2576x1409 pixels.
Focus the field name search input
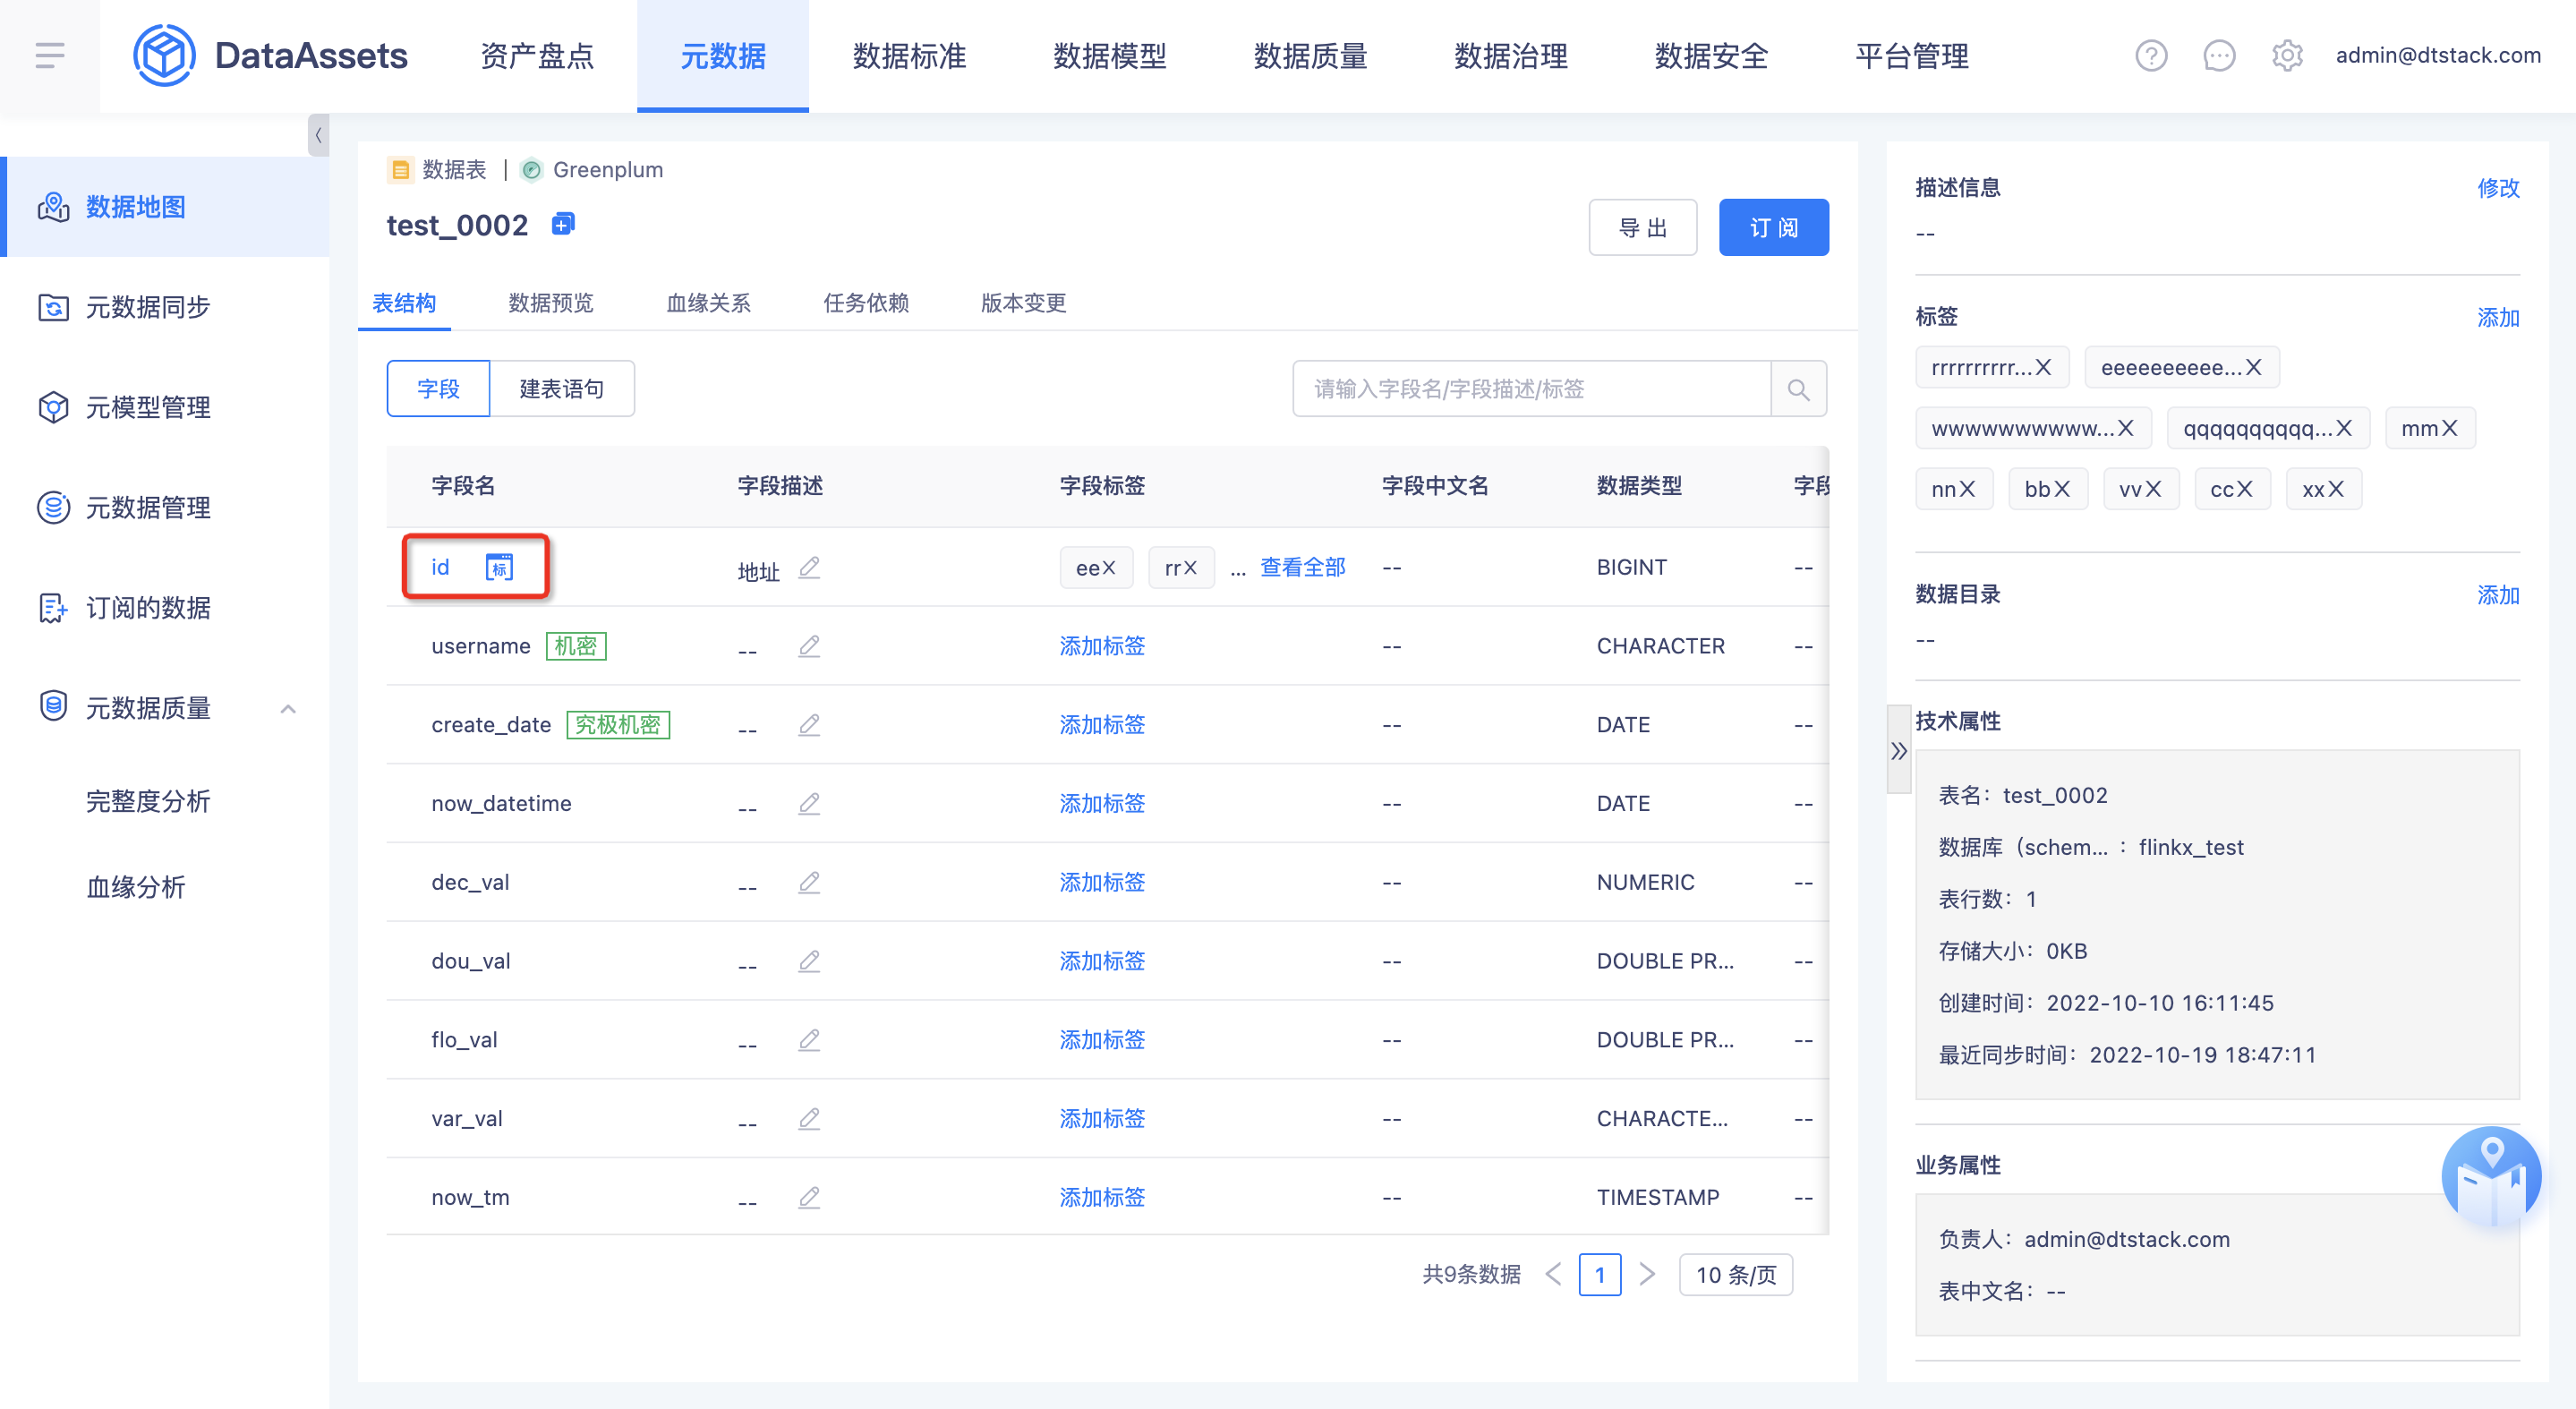point(1531,389)
